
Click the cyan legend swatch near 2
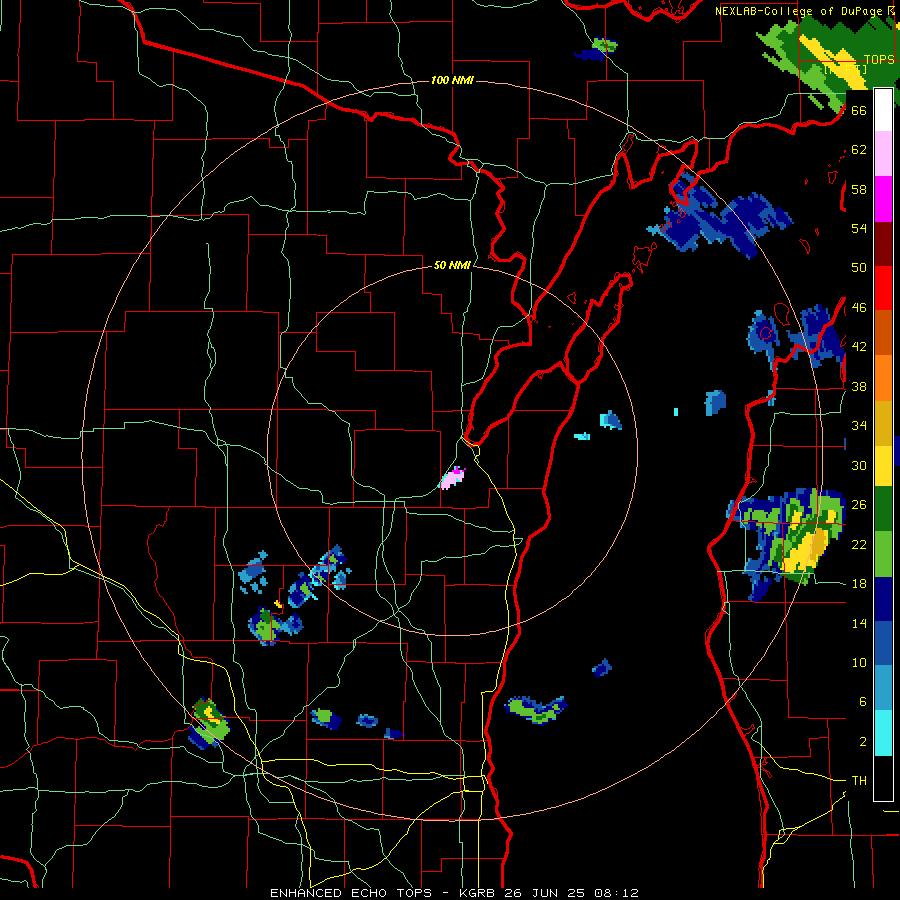tap(883, 733)
